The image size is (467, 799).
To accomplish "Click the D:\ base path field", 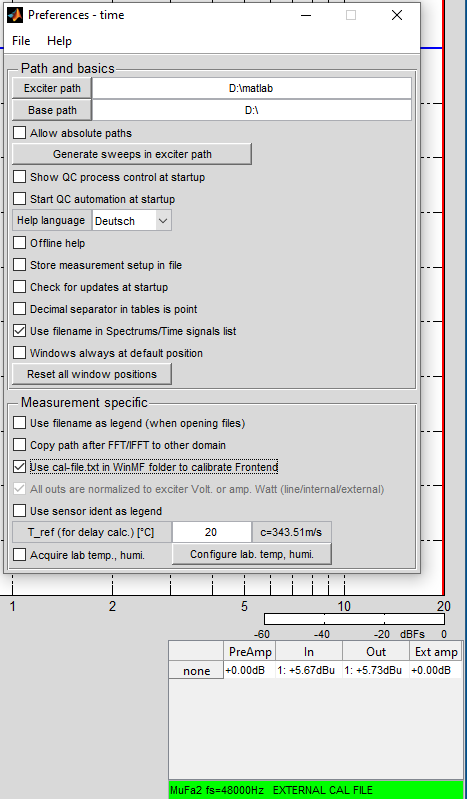I will (x=251, y=110).
